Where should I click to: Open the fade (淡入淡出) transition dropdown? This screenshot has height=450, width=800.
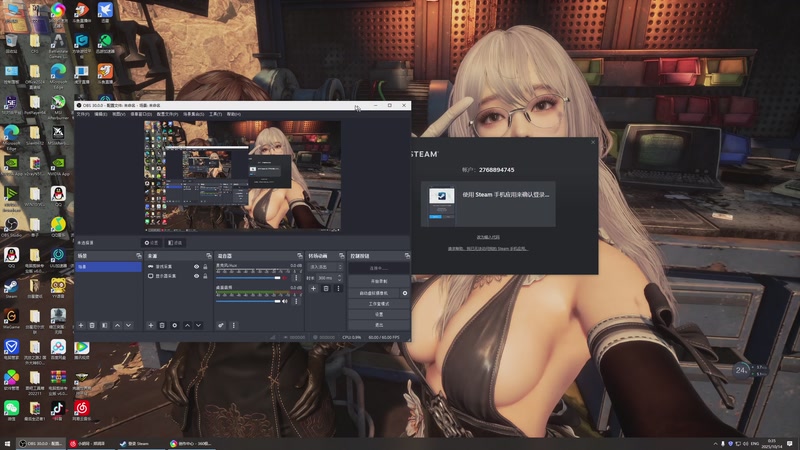click(325, 267)
